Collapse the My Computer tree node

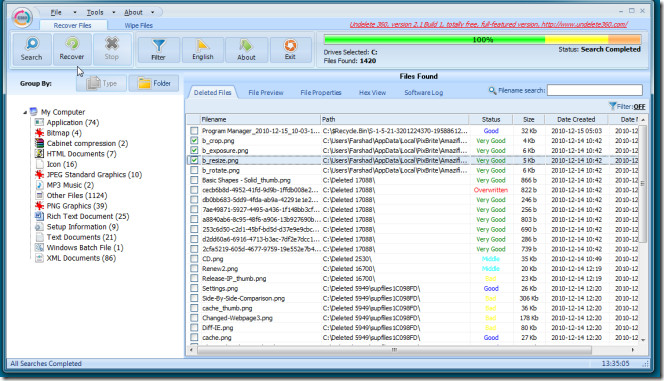tap(25, 112)
